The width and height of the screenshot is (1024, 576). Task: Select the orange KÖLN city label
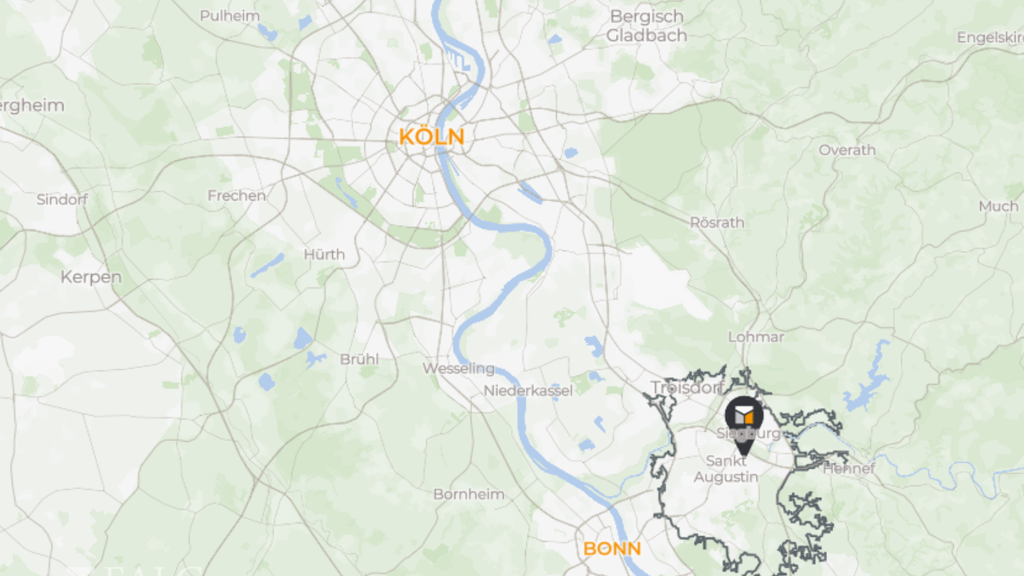point(432,137)
